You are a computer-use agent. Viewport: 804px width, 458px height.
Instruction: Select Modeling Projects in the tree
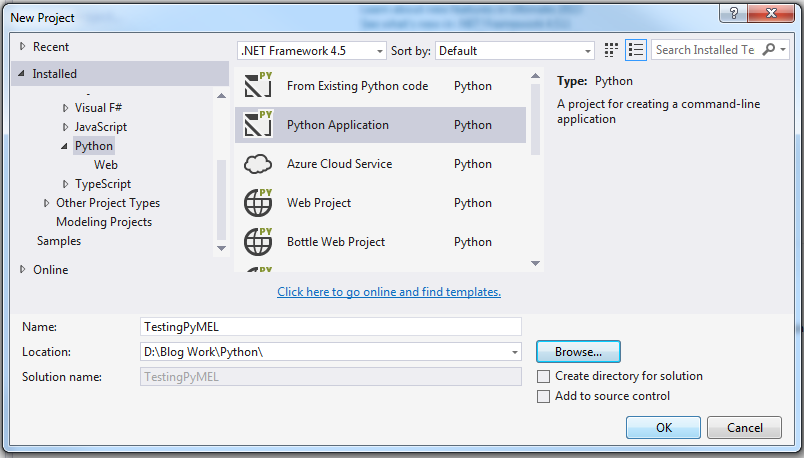(x=104, y=222)
